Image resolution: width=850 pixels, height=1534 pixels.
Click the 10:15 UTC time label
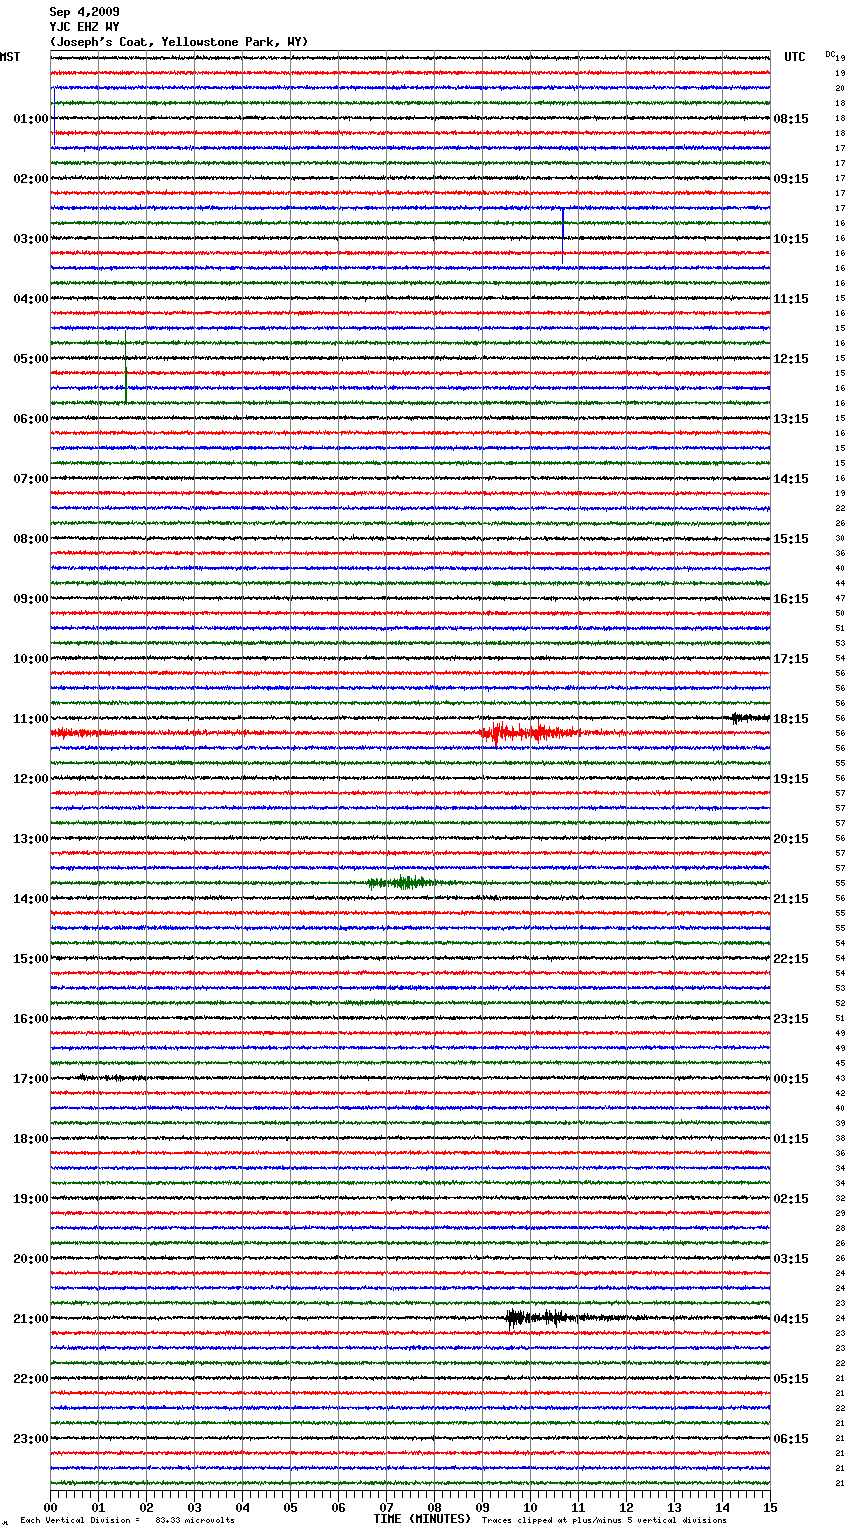[791, 239]
